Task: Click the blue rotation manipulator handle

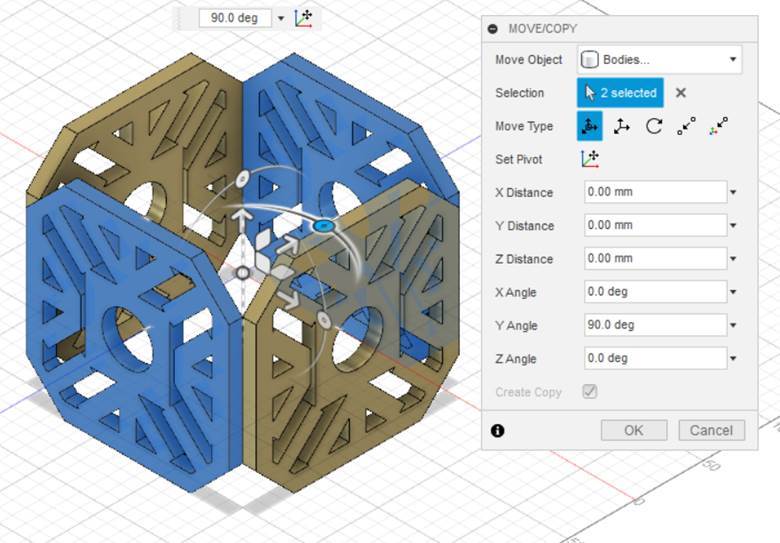Action: pyautogui.click(x=323, y=226)
